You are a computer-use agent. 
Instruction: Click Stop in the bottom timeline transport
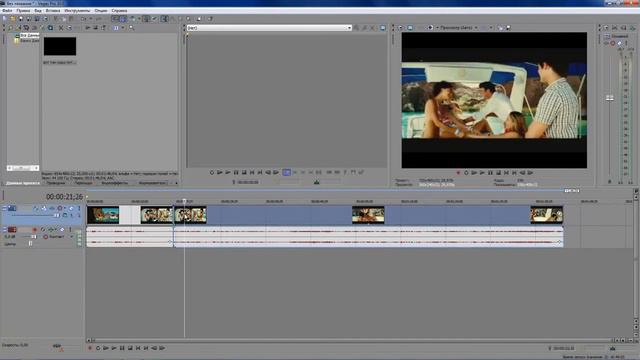[130, 348]
